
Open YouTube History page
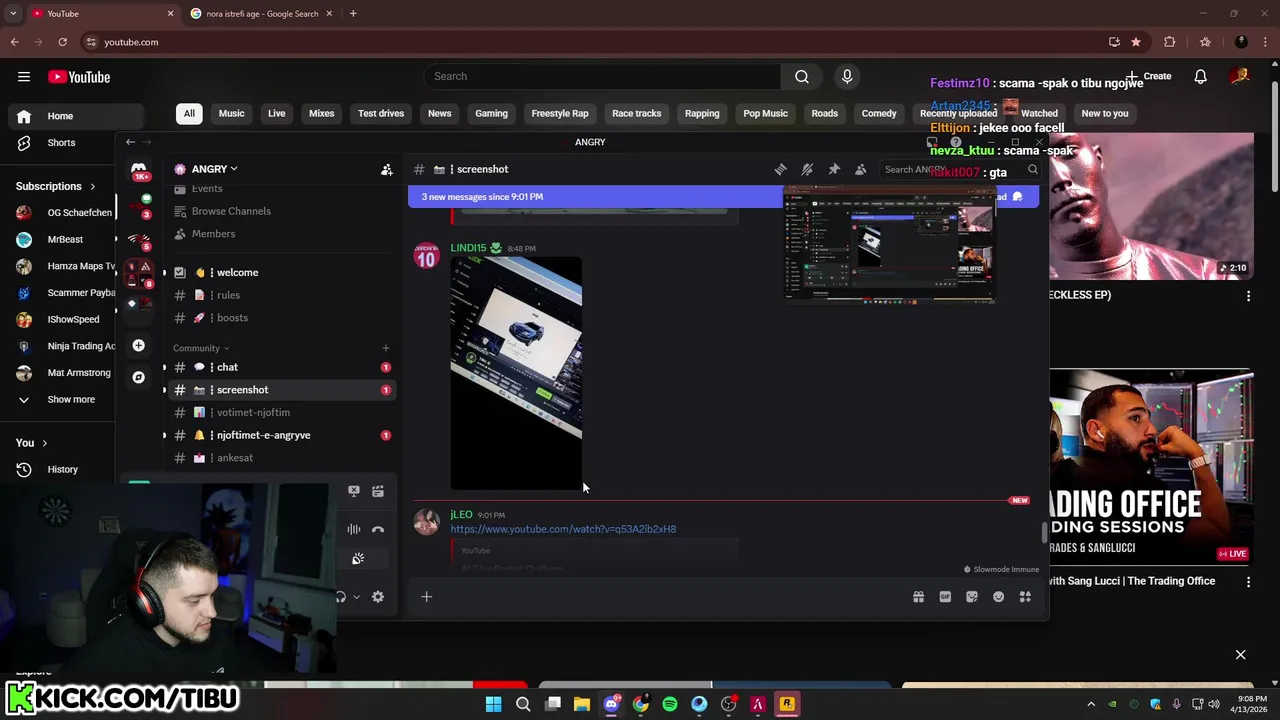click(60, 469)
